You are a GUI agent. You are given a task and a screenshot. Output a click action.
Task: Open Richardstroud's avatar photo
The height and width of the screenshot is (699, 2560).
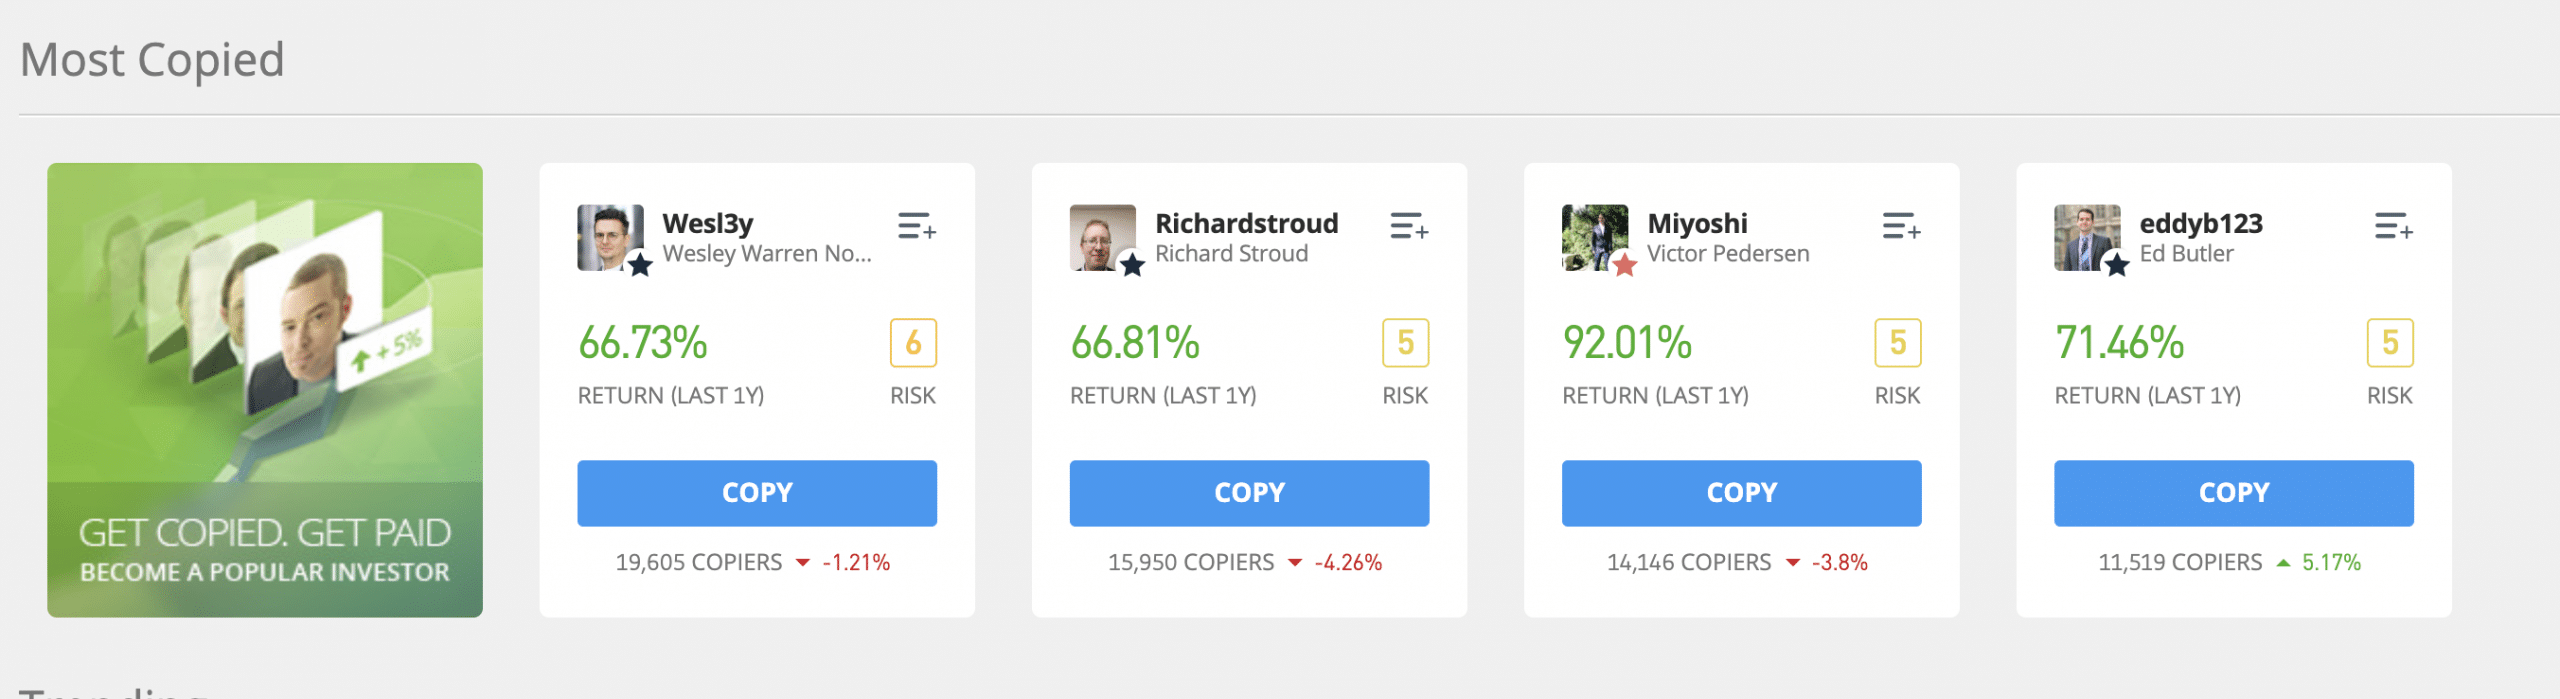pyautogui.click(x=1102, y=238)
